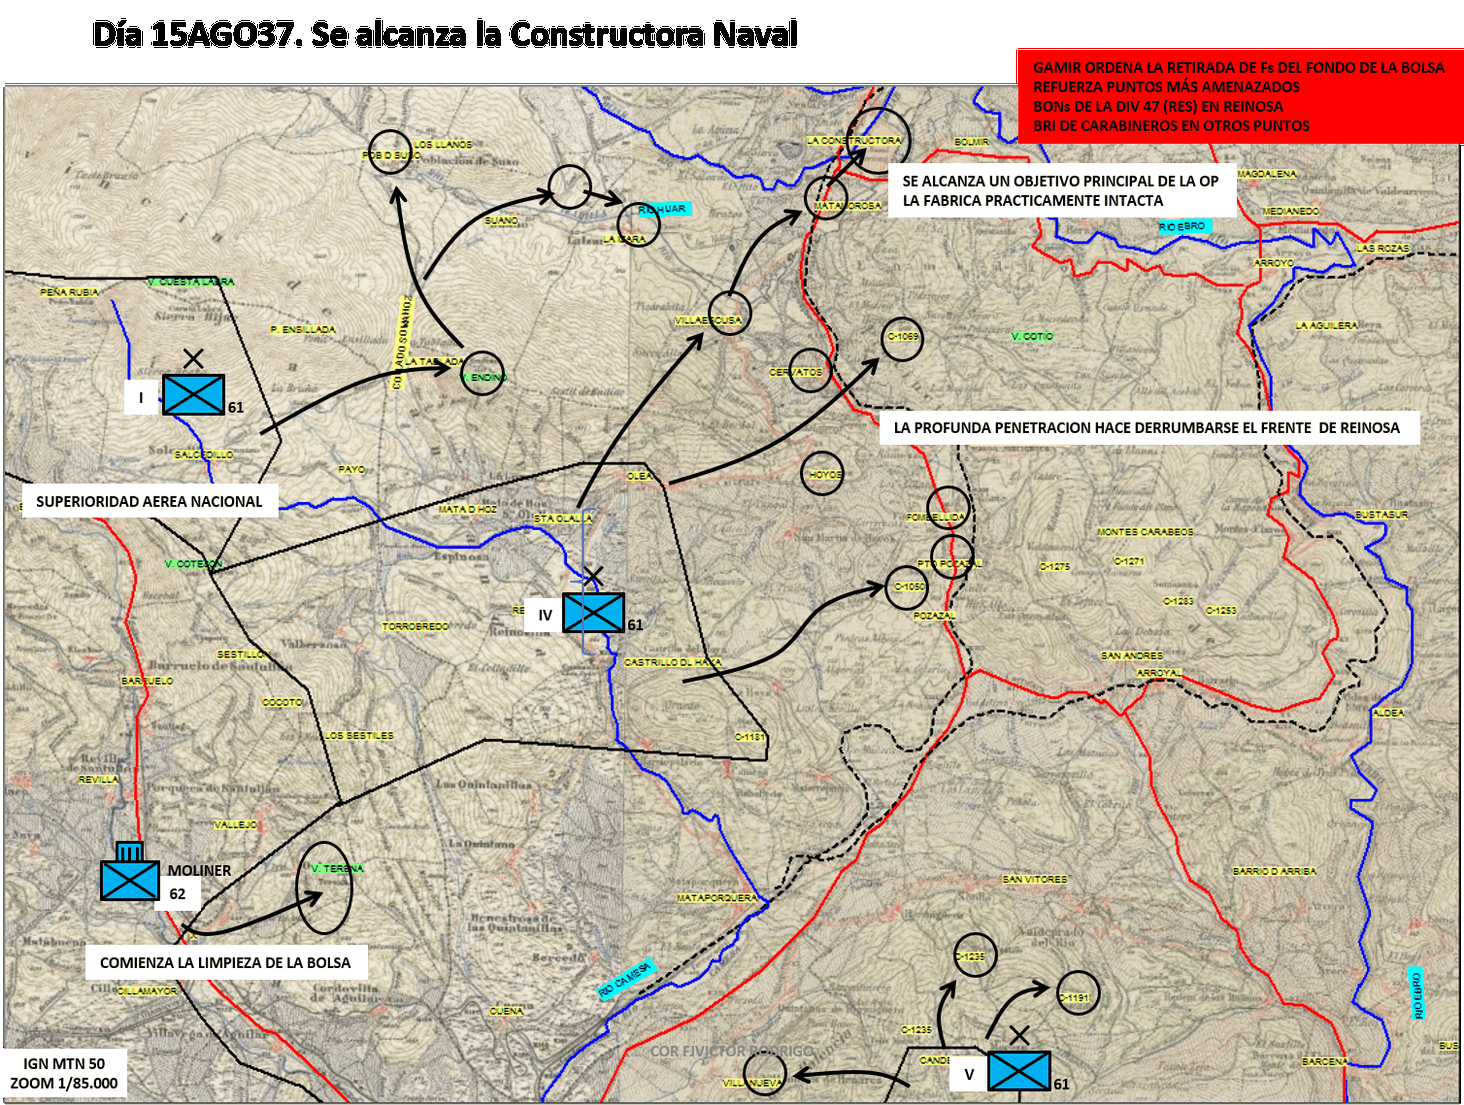Image resolution: width=1464 pixels, height=1105 pixels.
Task: Click the slide title 'Día 15AGO37'
Action: (x=445, y=34)
